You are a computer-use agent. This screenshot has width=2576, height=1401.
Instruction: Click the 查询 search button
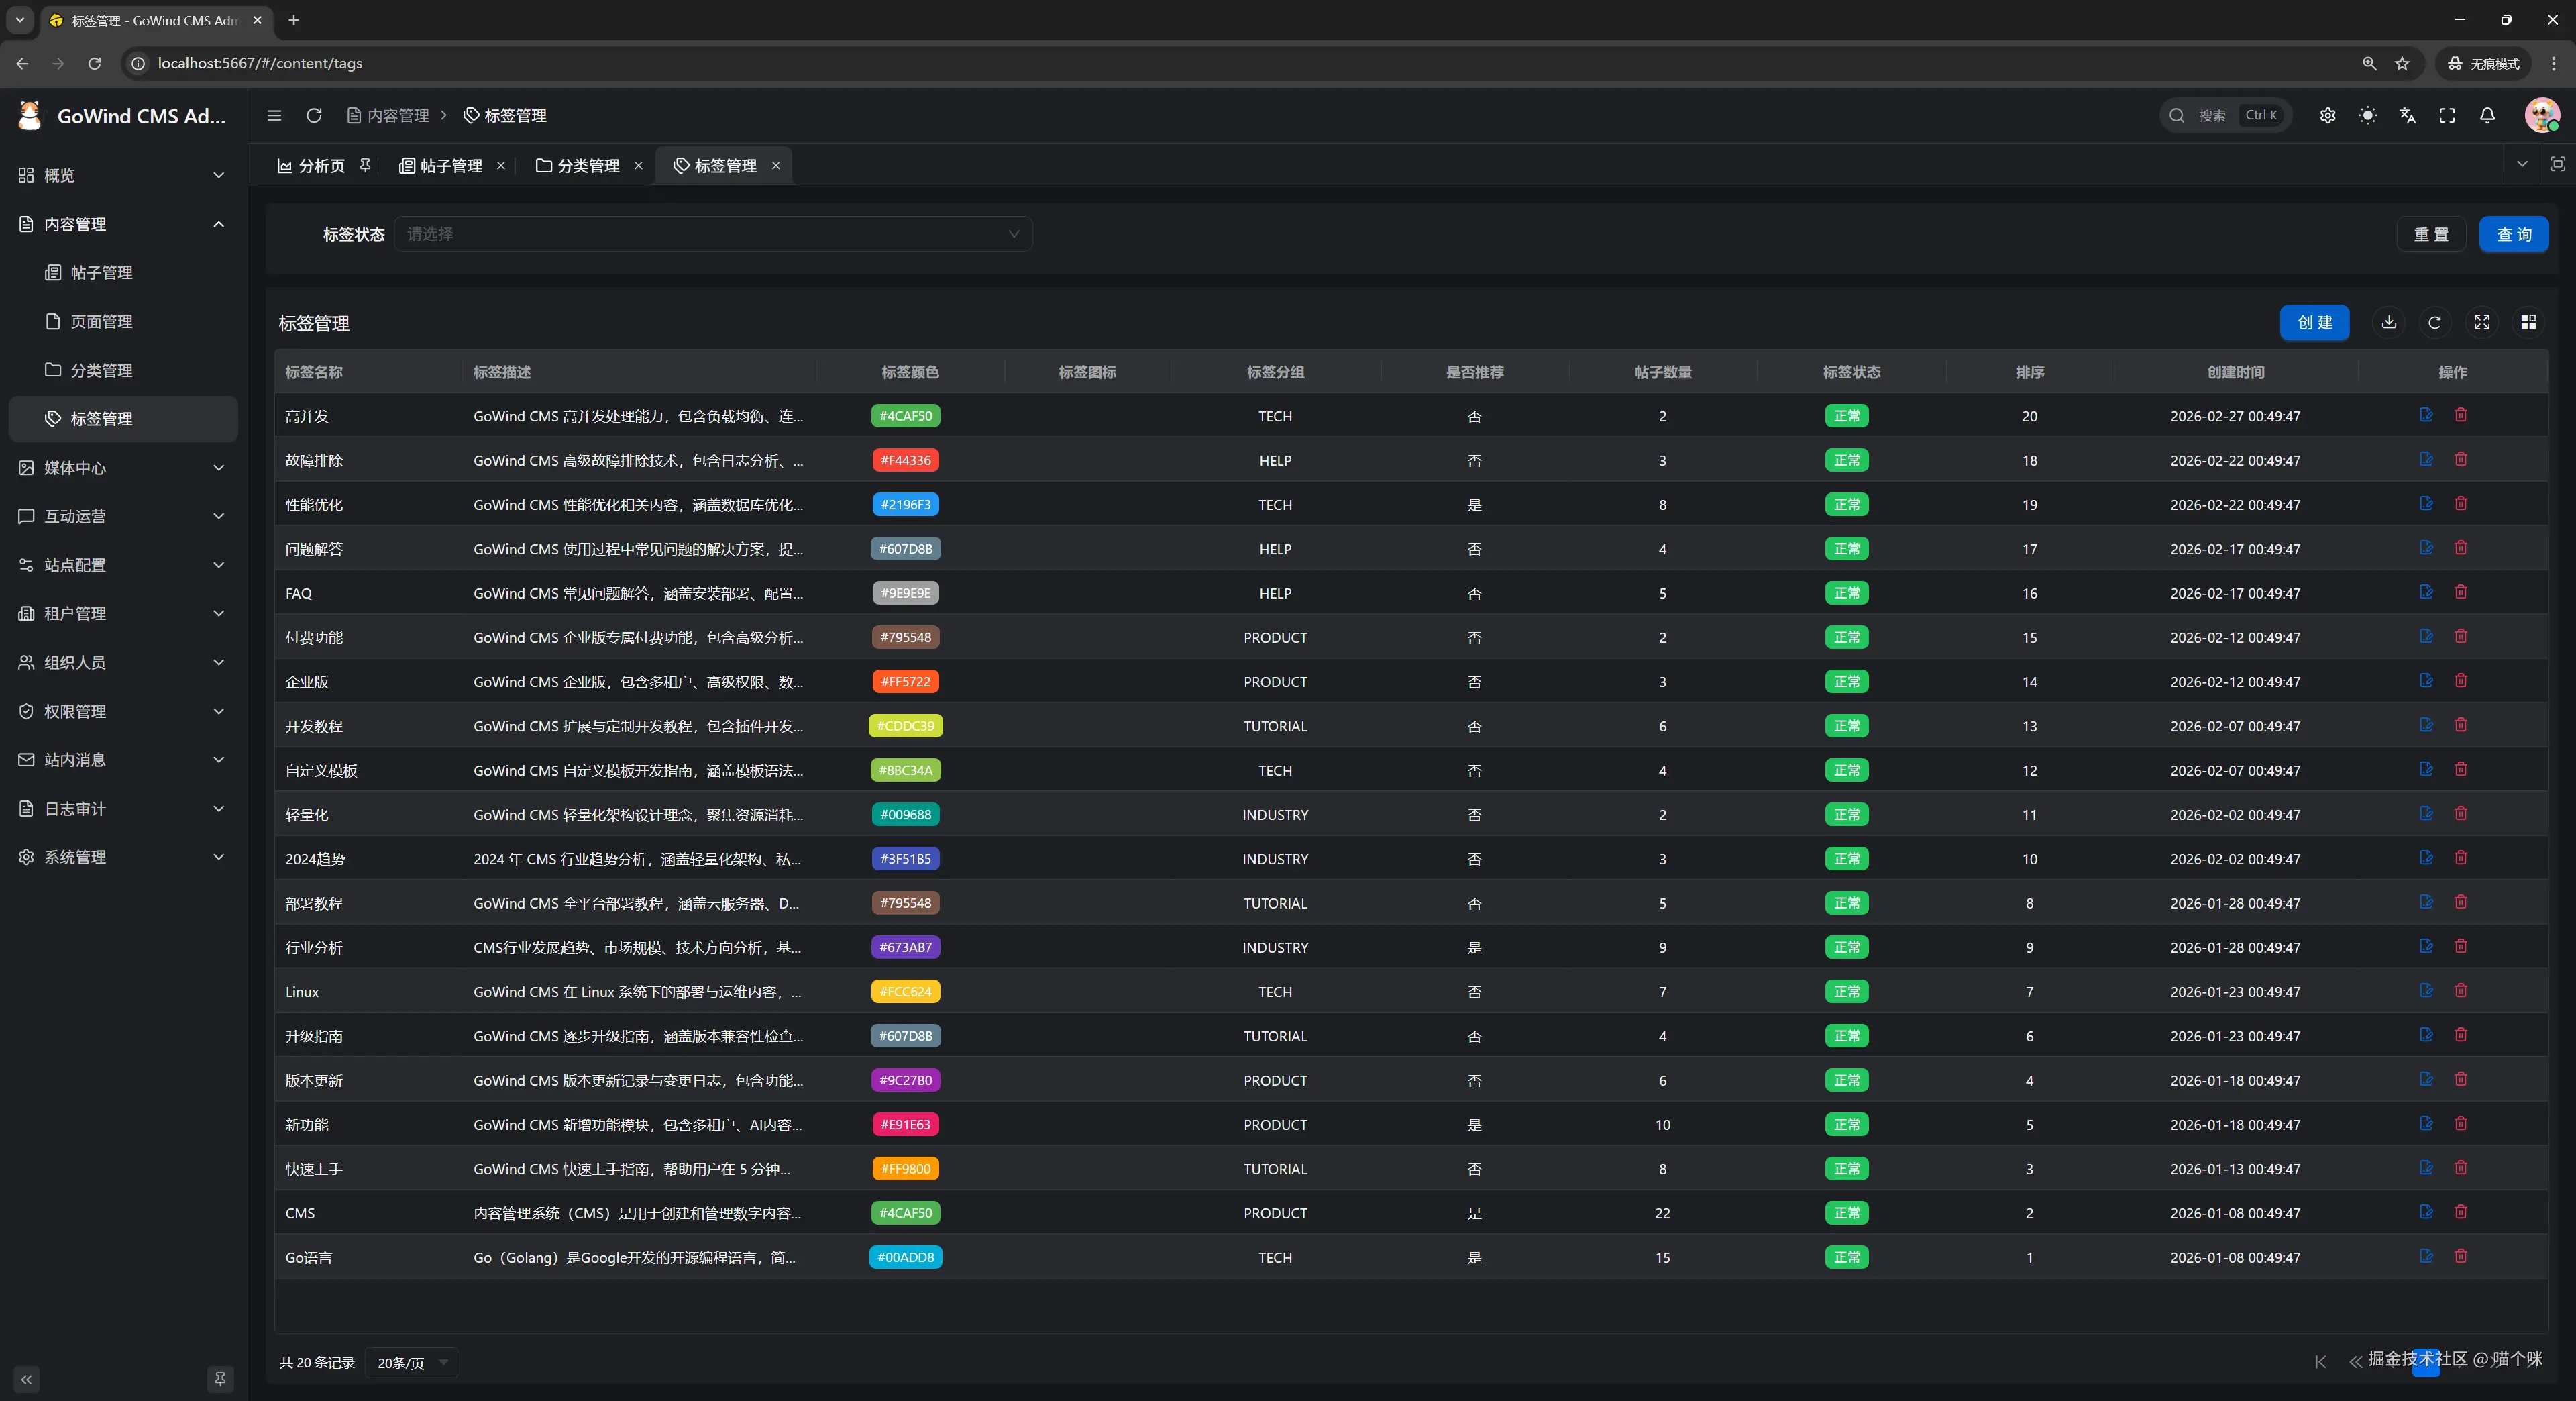point(2513,234)
